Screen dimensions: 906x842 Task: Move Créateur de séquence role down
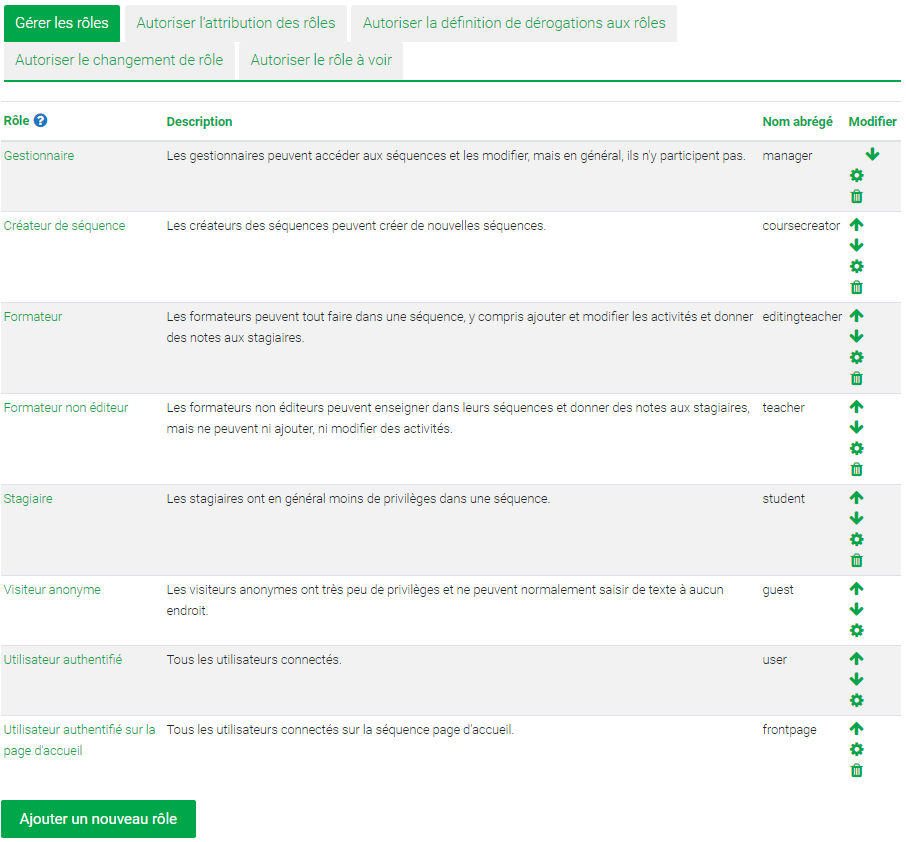pyautogui.click(x=856, y=246)
